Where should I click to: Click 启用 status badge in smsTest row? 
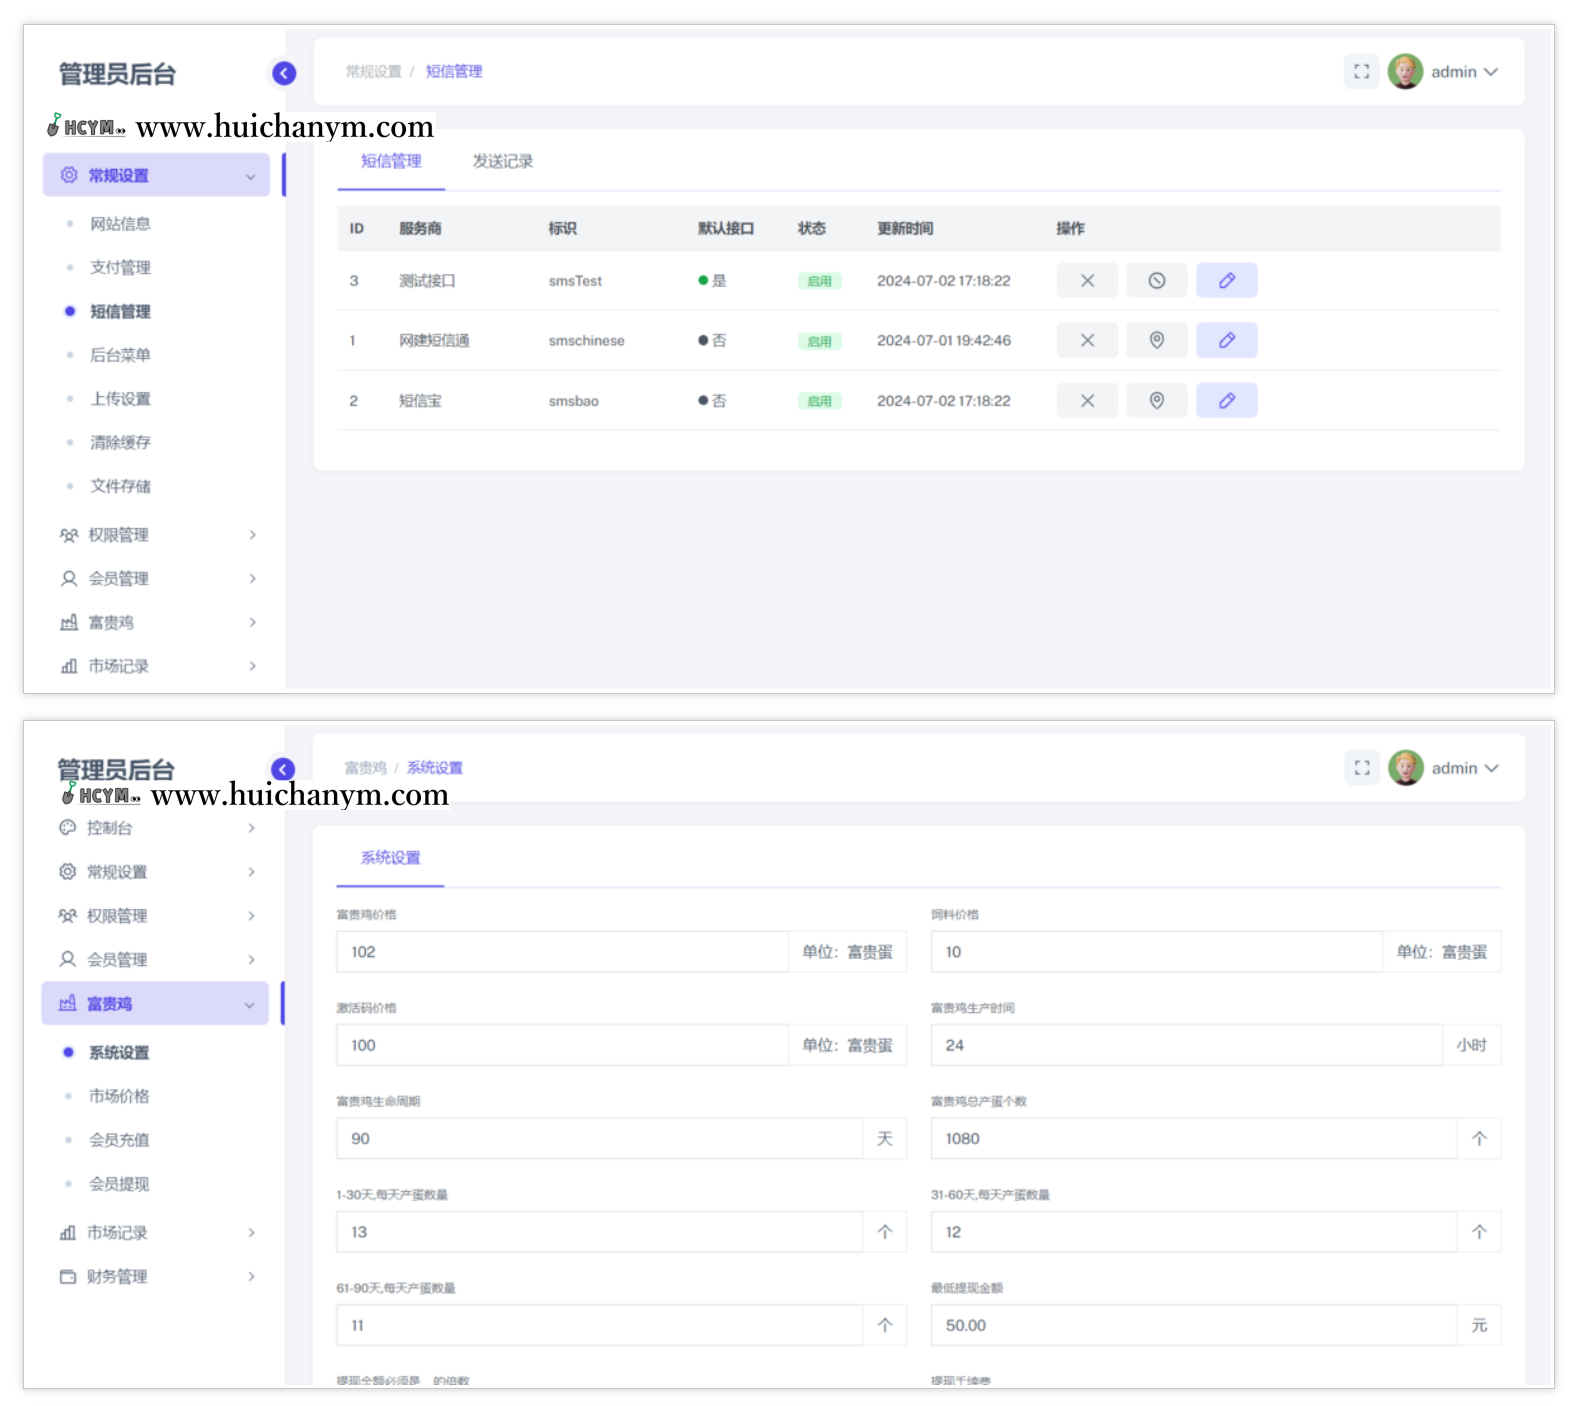819,281
